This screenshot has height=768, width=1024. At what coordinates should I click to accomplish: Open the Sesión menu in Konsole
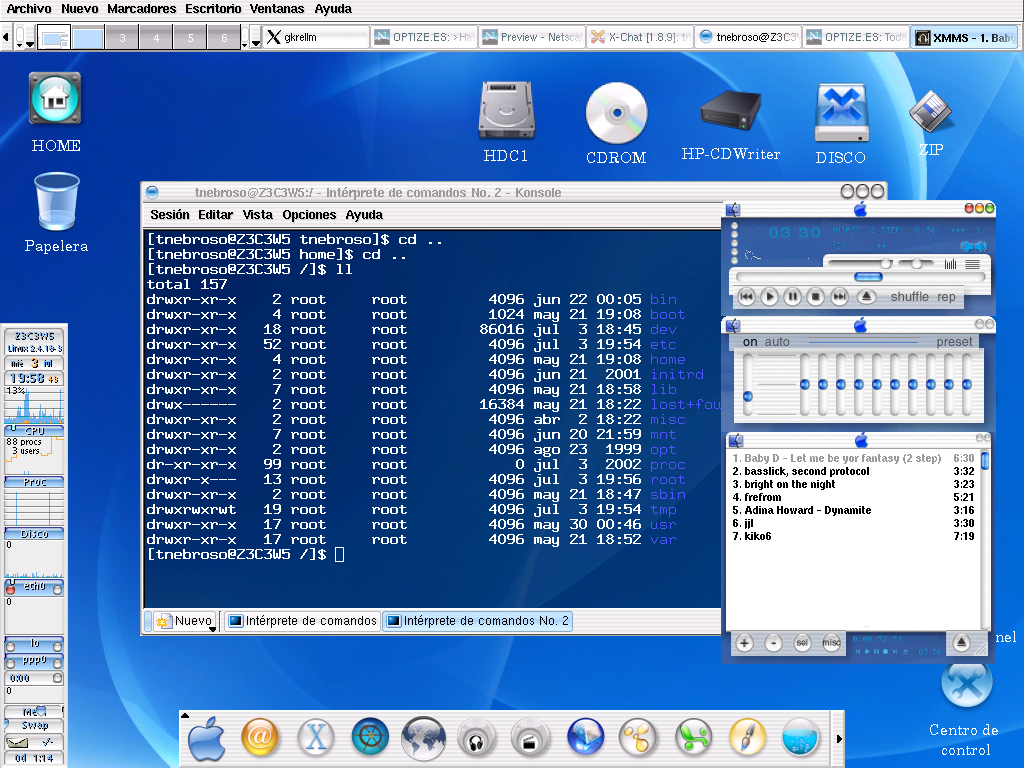pyautogui.click(x=168, y=214)
